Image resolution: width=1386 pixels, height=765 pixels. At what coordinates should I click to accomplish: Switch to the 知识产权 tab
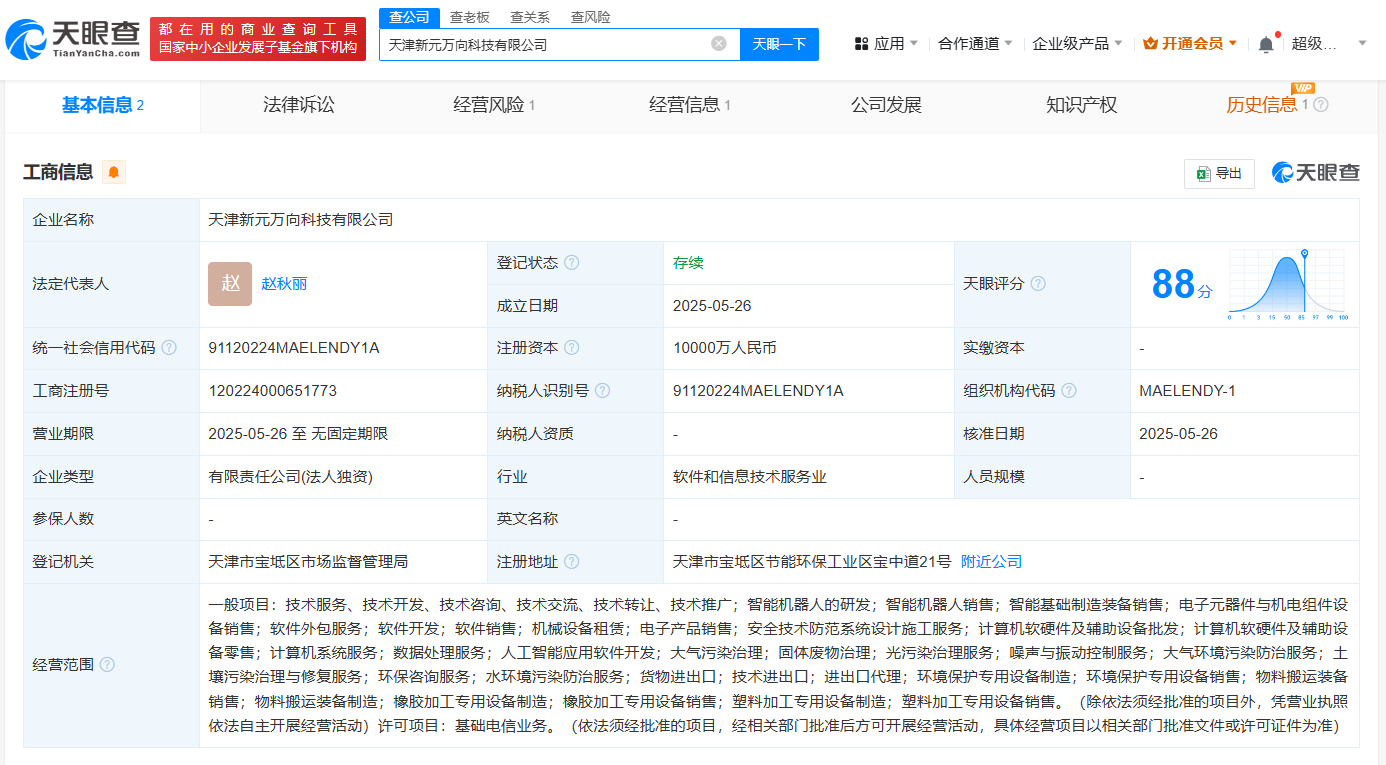point(1081,105)
